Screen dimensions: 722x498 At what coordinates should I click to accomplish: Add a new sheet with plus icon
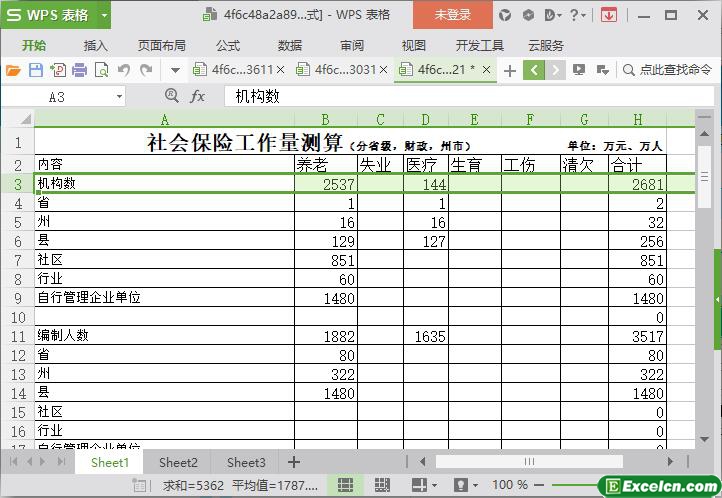coord(294,462)
